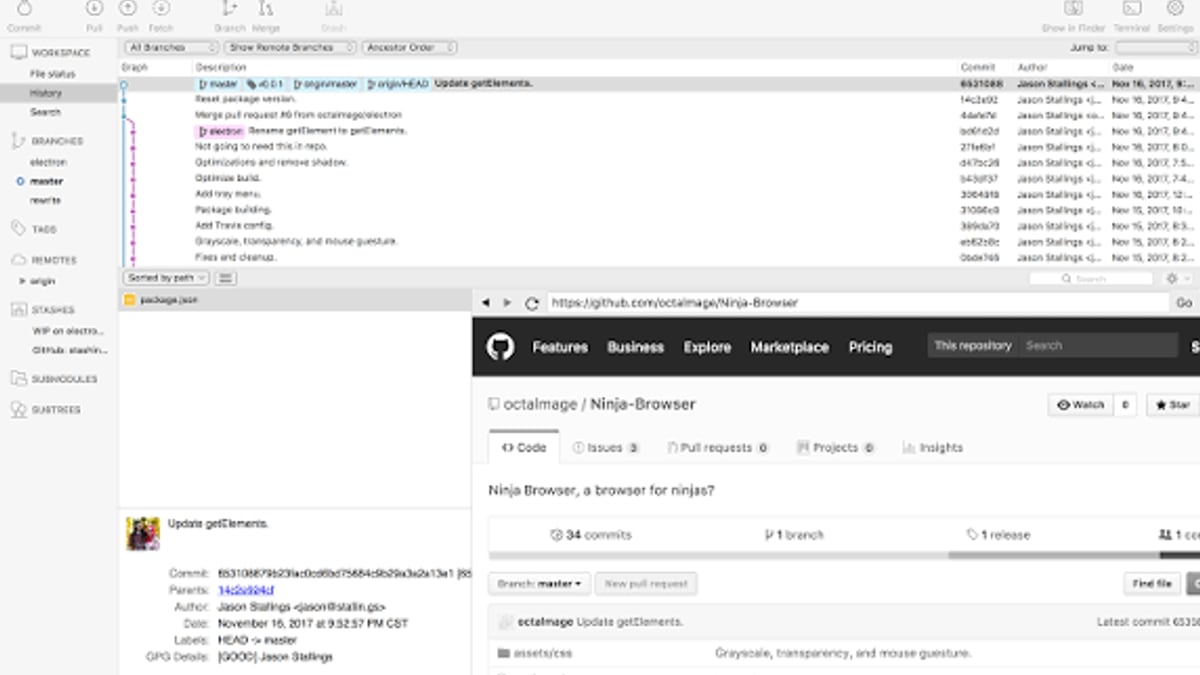
Task: Open the 1 branch link
Action: 795,535
